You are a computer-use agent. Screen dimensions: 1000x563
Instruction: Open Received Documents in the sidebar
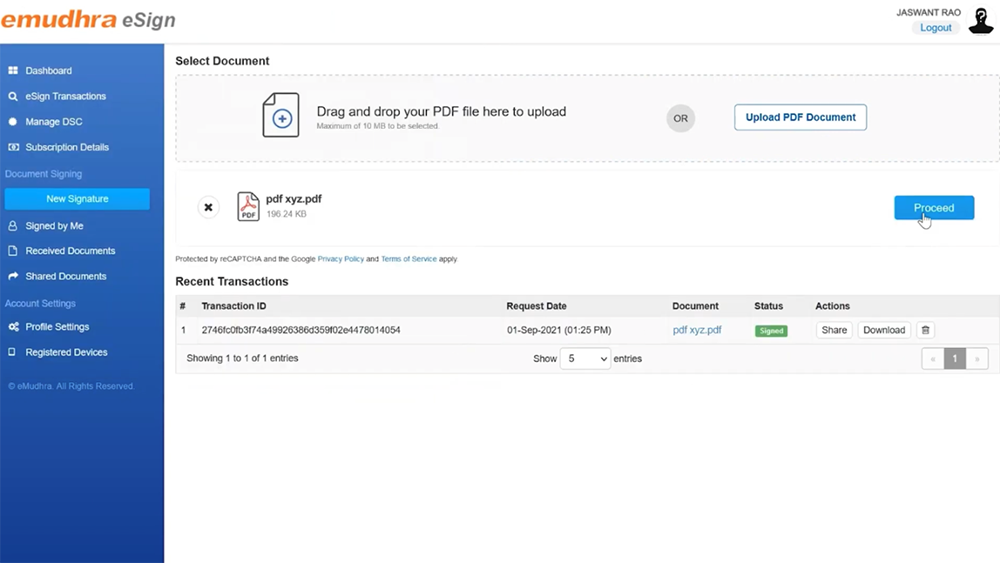pyautogui.click(x=70, y=251)
